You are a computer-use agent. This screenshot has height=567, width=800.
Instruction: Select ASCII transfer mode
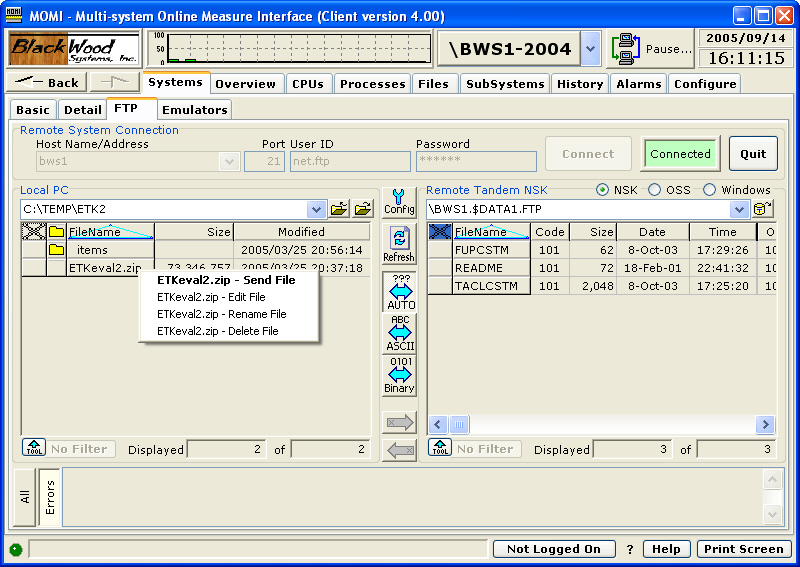tap(401, 333)
